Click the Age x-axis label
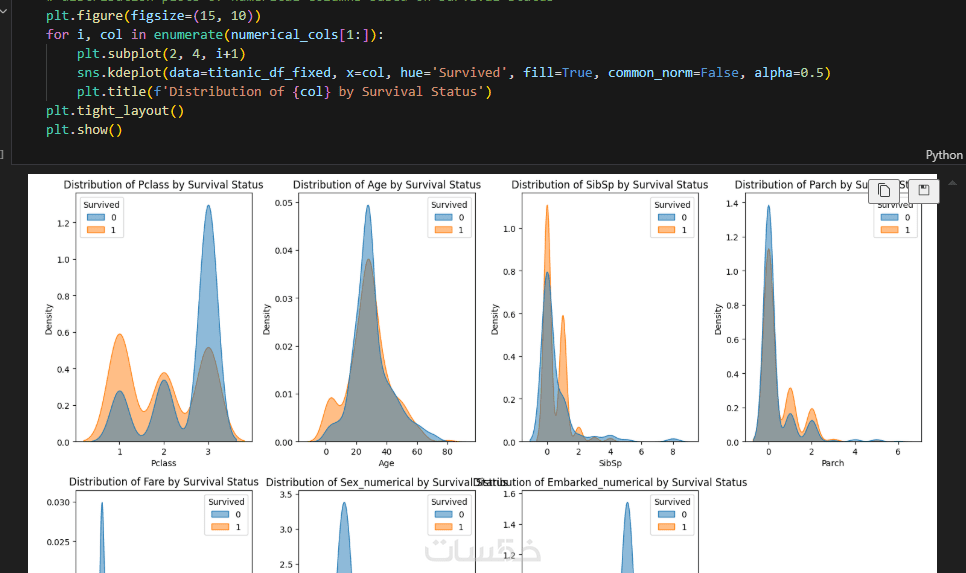The image size is (966, 573). 386,463
